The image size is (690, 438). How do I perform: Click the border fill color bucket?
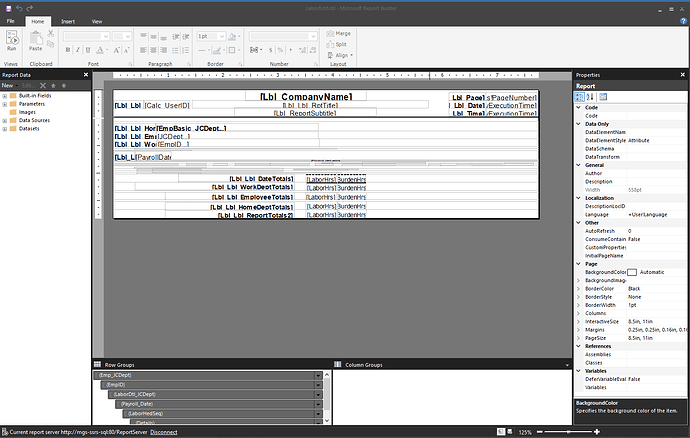tap(232, 37)
